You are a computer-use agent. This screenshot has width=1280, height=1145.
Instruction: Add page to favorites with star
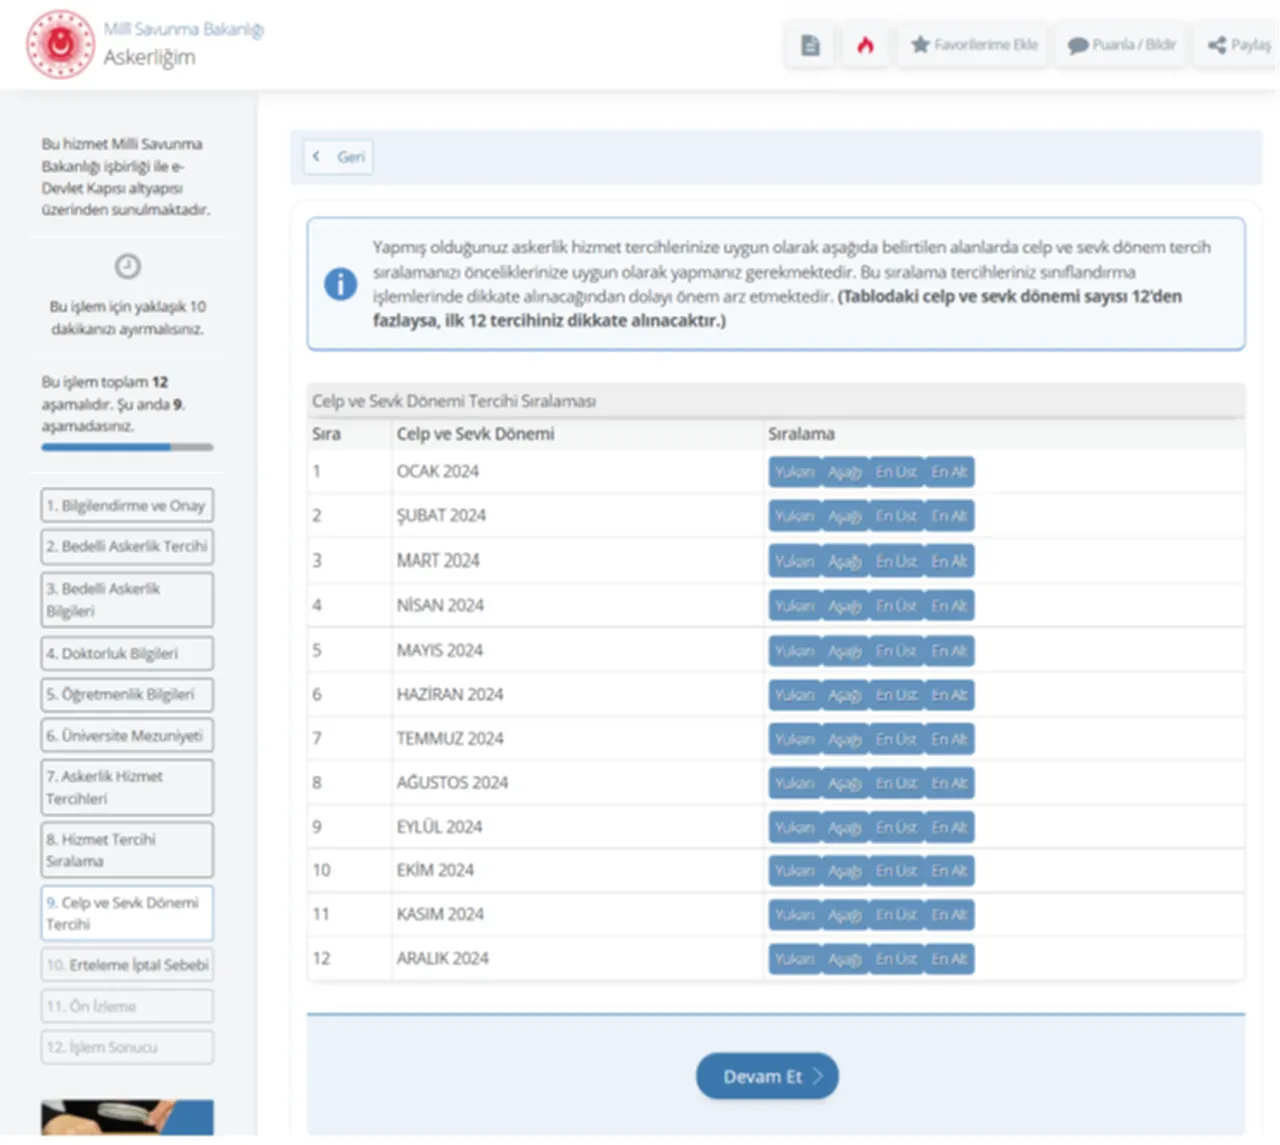[974, 45]
